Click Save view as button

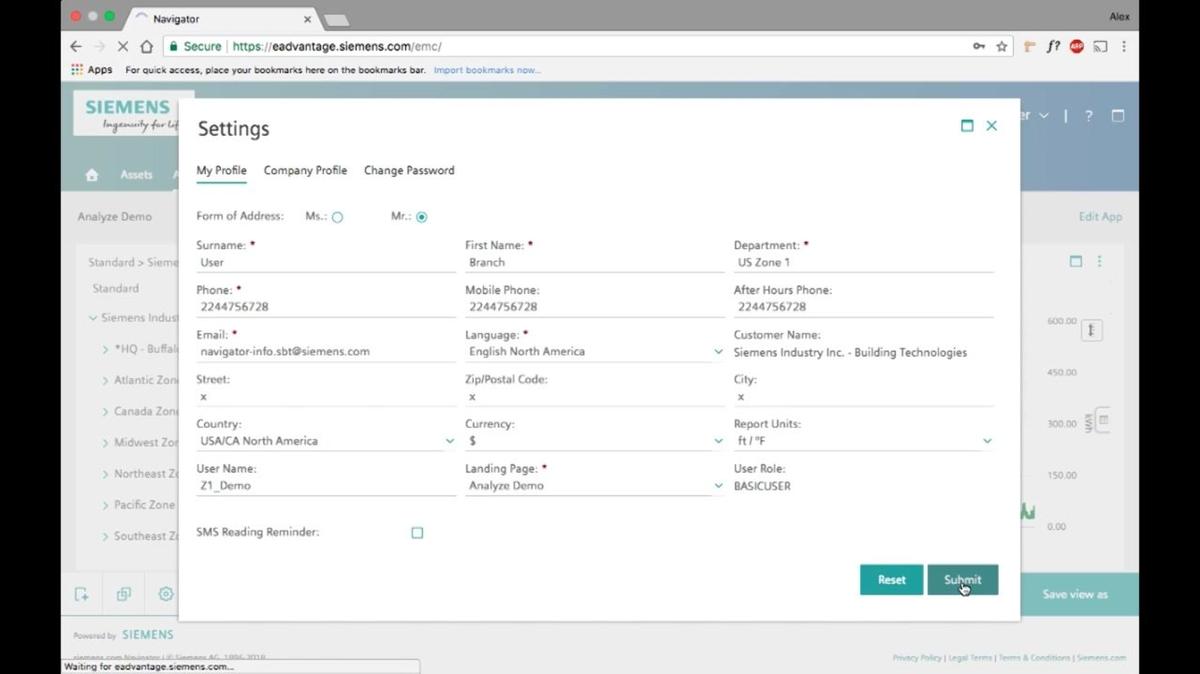1074,594
